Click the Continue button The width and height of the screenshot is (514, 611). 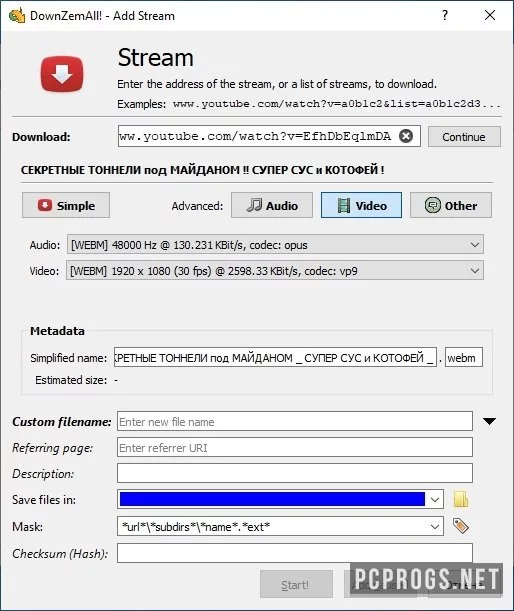[464, 136]
